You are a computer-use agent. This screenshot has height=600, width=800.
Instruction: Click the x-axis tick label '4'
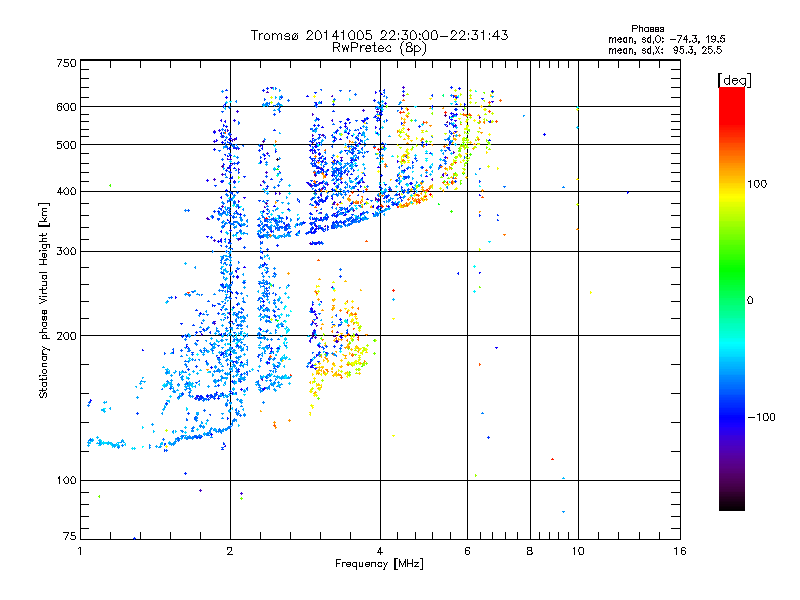380,551
